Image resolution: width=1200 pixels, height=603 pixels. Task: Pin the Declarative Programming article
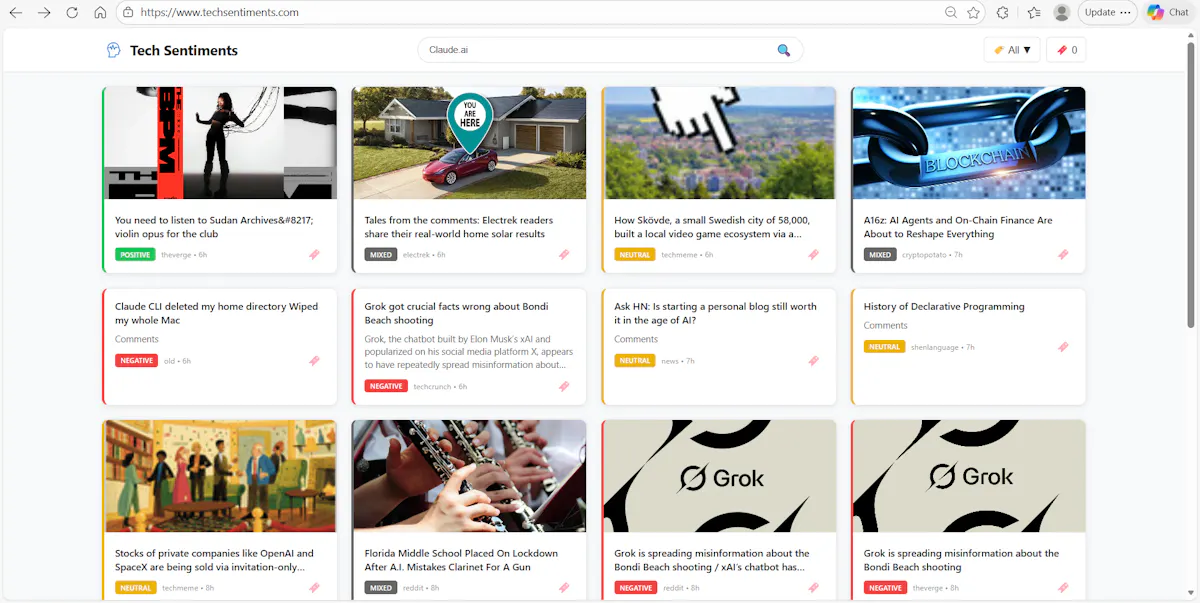click(1063, 347)
